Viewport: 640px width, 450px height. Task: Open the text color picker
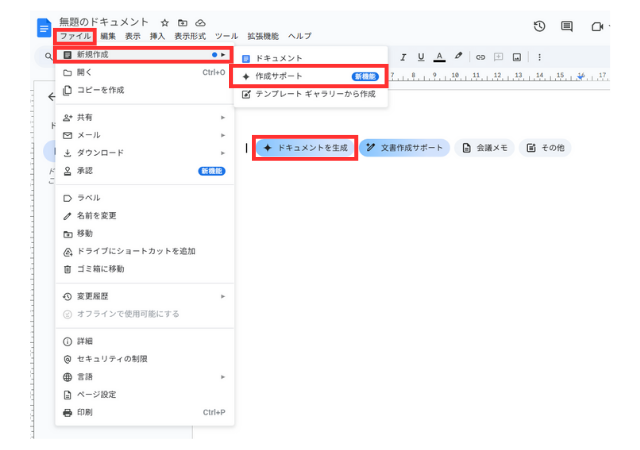439,57
